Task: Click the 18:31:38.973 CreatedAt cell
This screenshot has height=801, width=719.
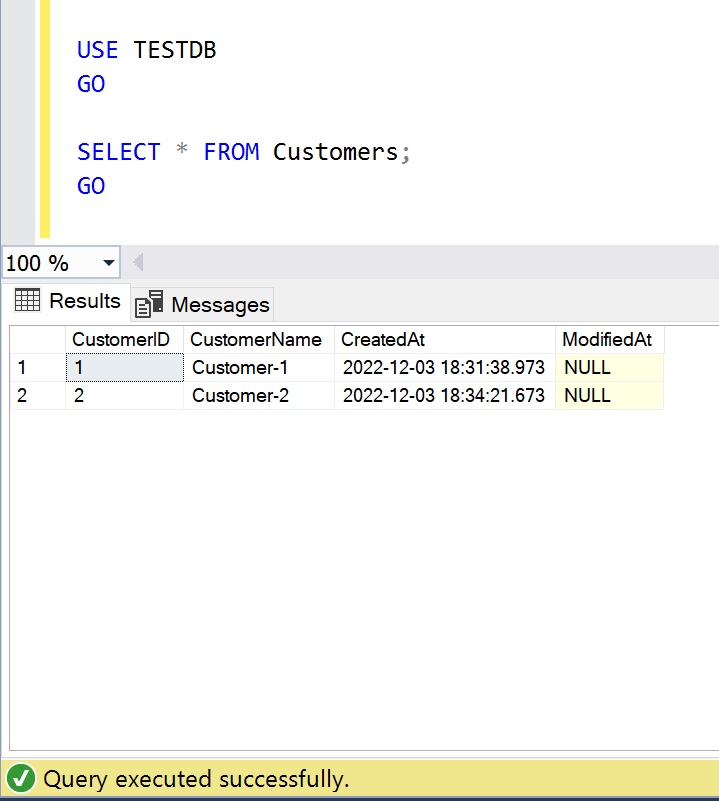Action: click(x=443, y=368)
